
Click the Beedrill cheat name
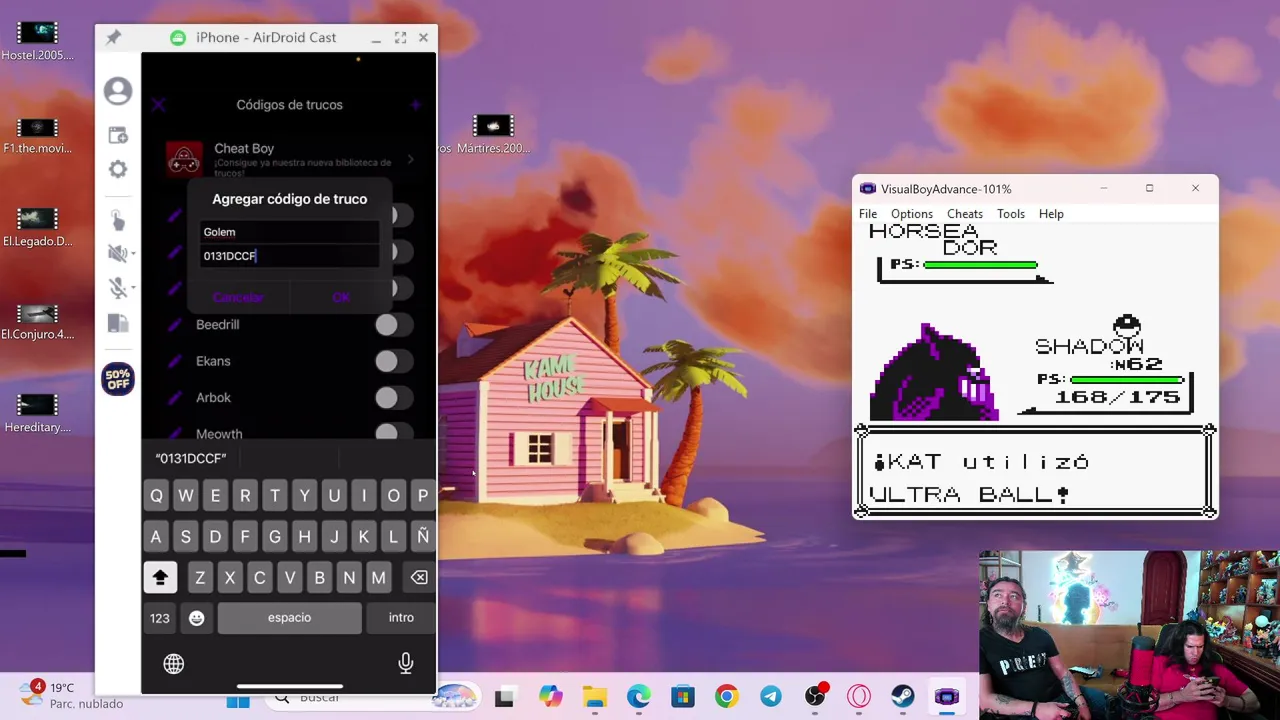tap(218, 325)
